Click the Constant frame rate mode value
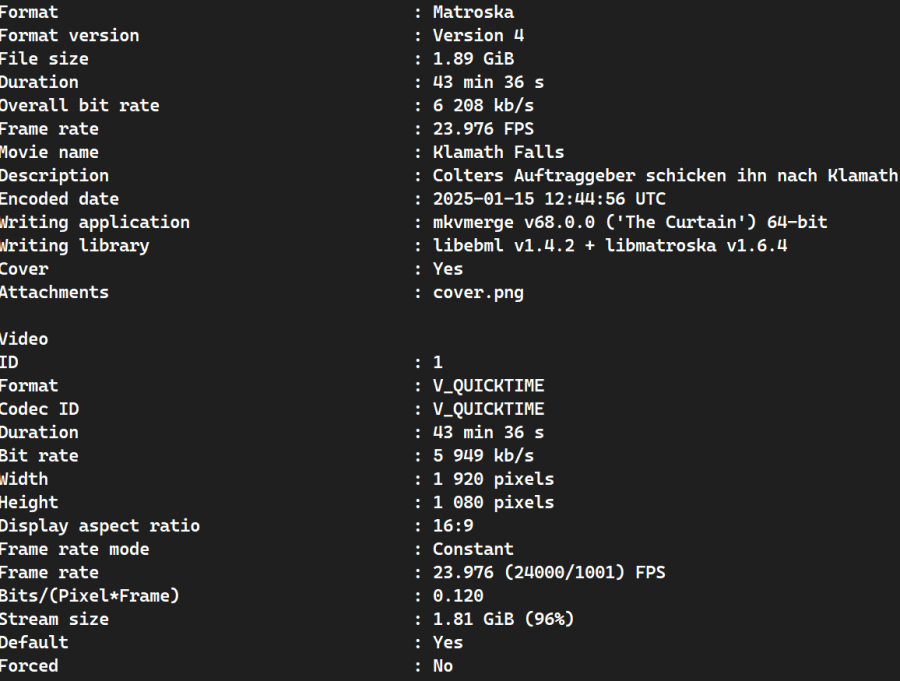Screen dimensions: 900x681 tap(473, 549)
